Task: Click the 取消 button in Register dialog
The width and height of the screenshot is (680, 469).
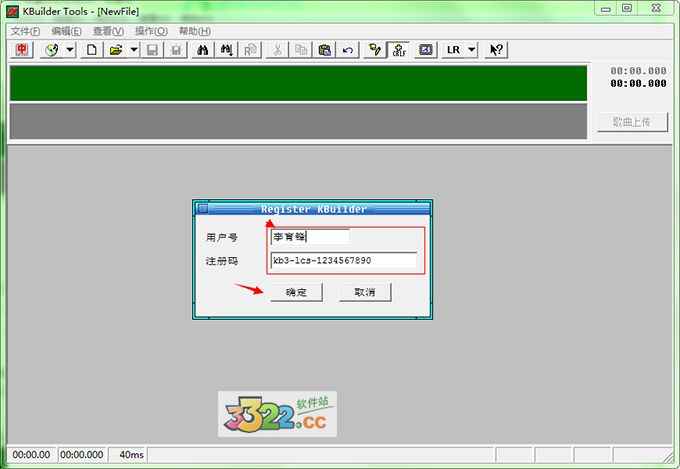Action: (x=365, y=292)
